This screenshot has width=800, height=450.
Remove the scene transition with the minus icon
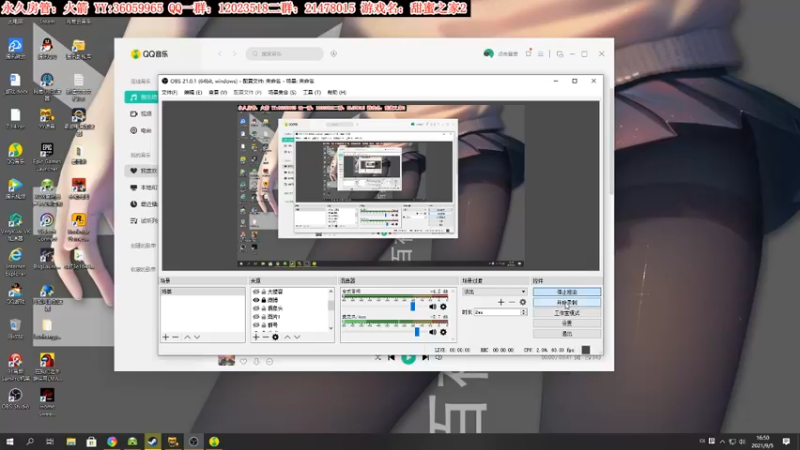click(512, 302)
